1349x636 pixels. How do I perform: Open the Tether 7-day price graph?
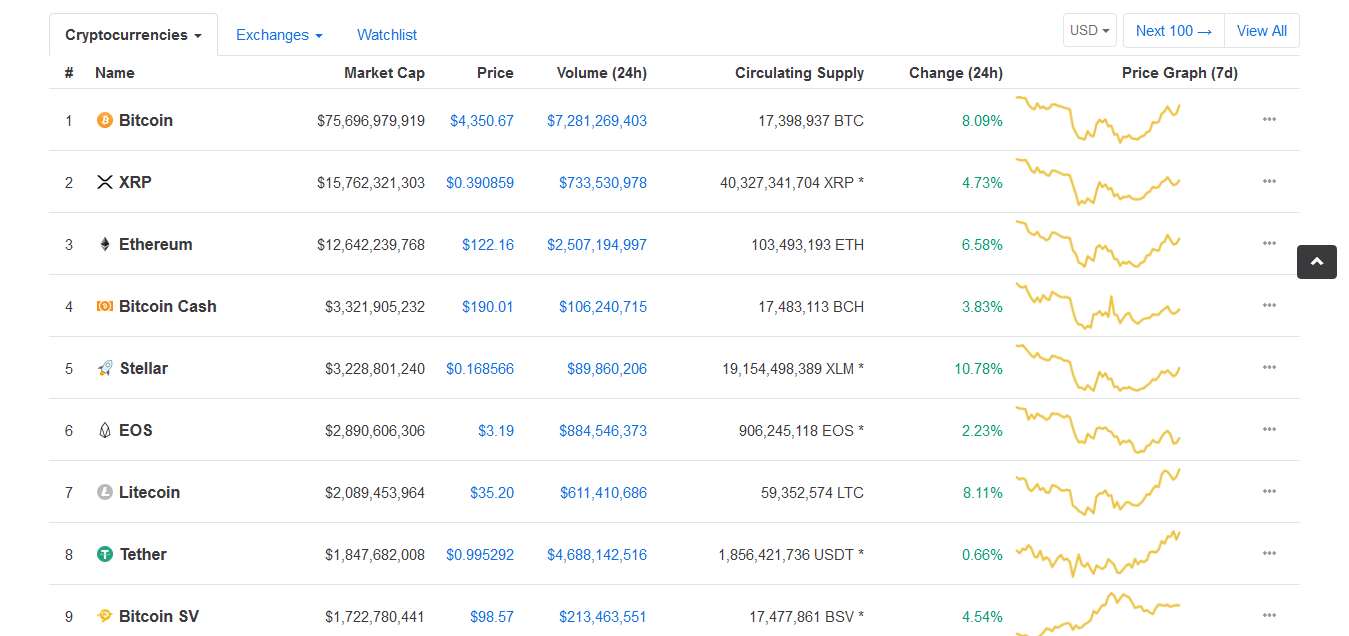tap(1098, 554)
